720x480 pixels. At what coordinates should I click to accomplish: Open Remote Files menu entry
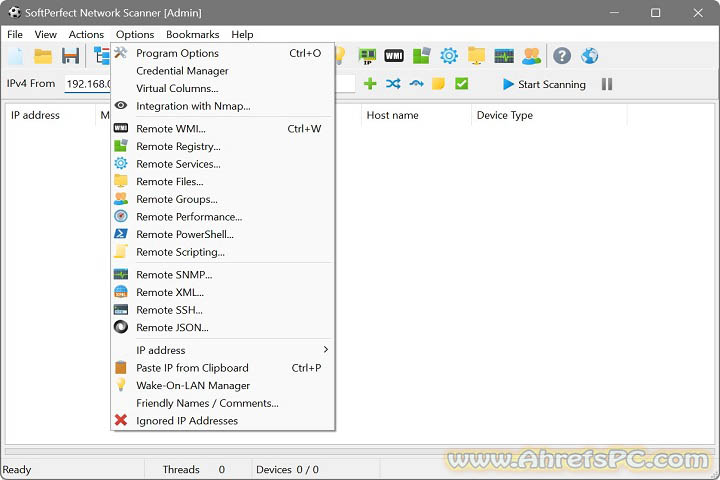tap(223, 181)
